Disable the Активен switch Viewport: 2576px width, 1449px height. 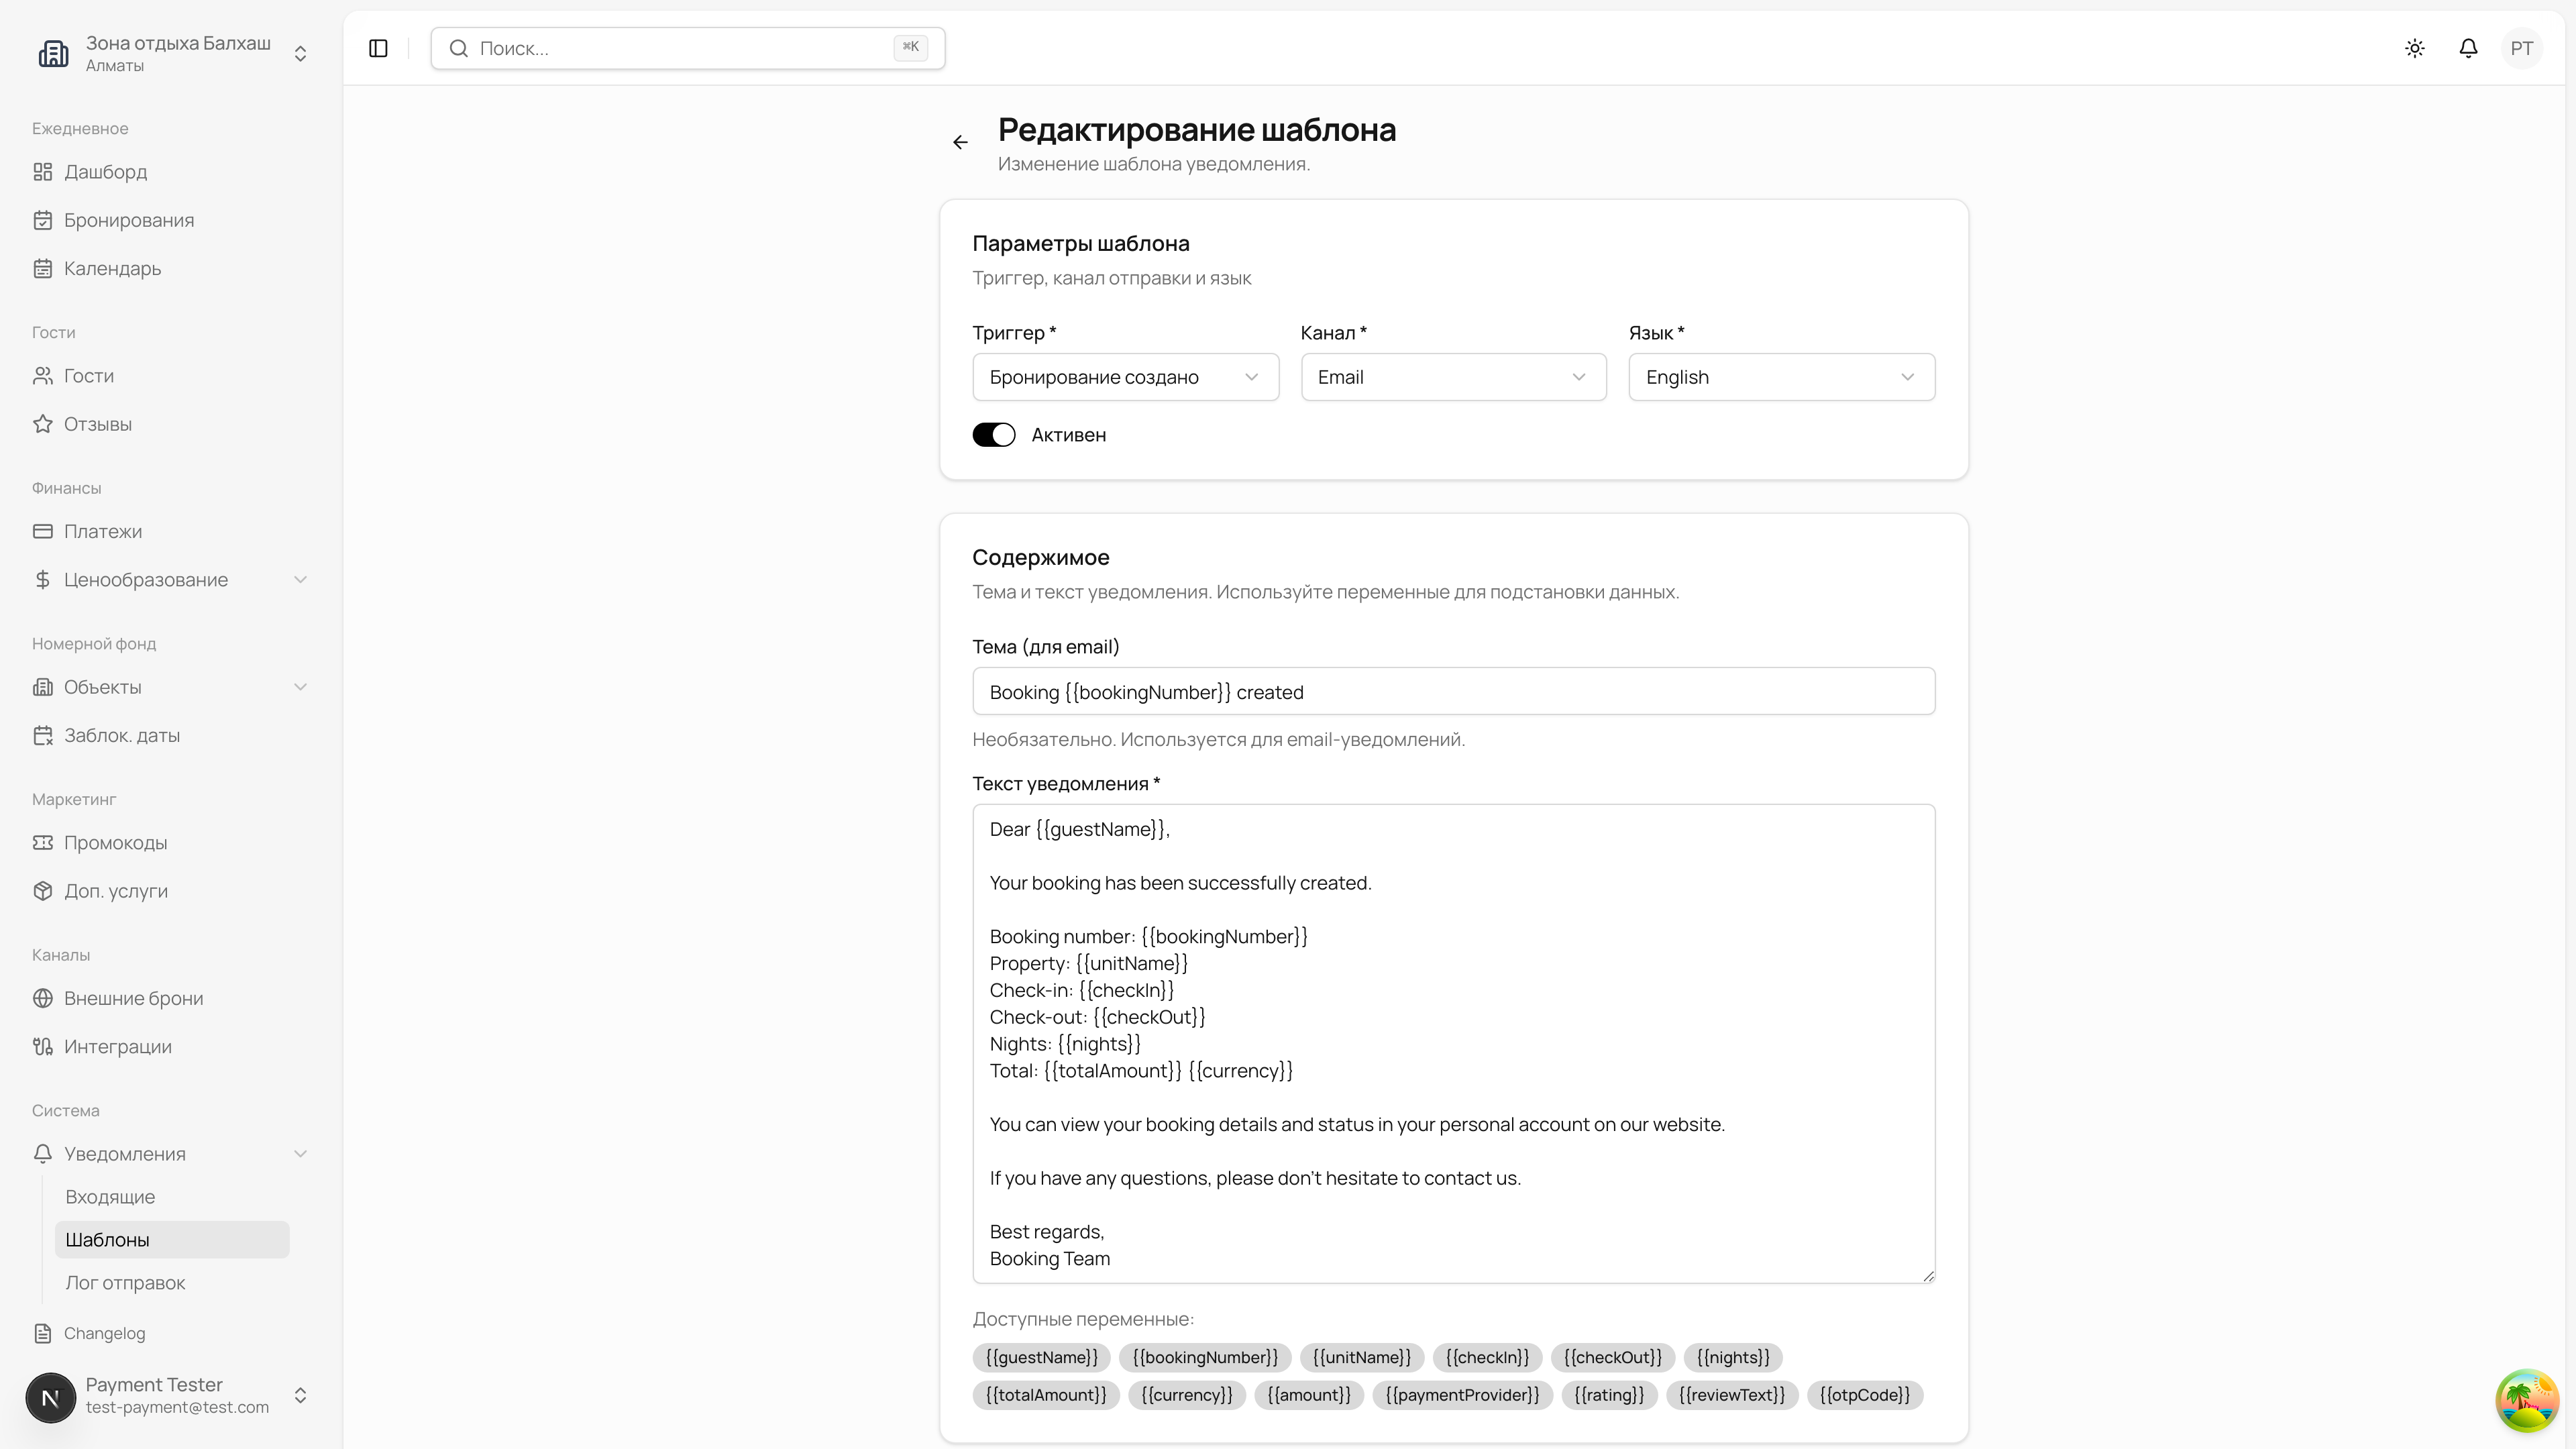994,435
